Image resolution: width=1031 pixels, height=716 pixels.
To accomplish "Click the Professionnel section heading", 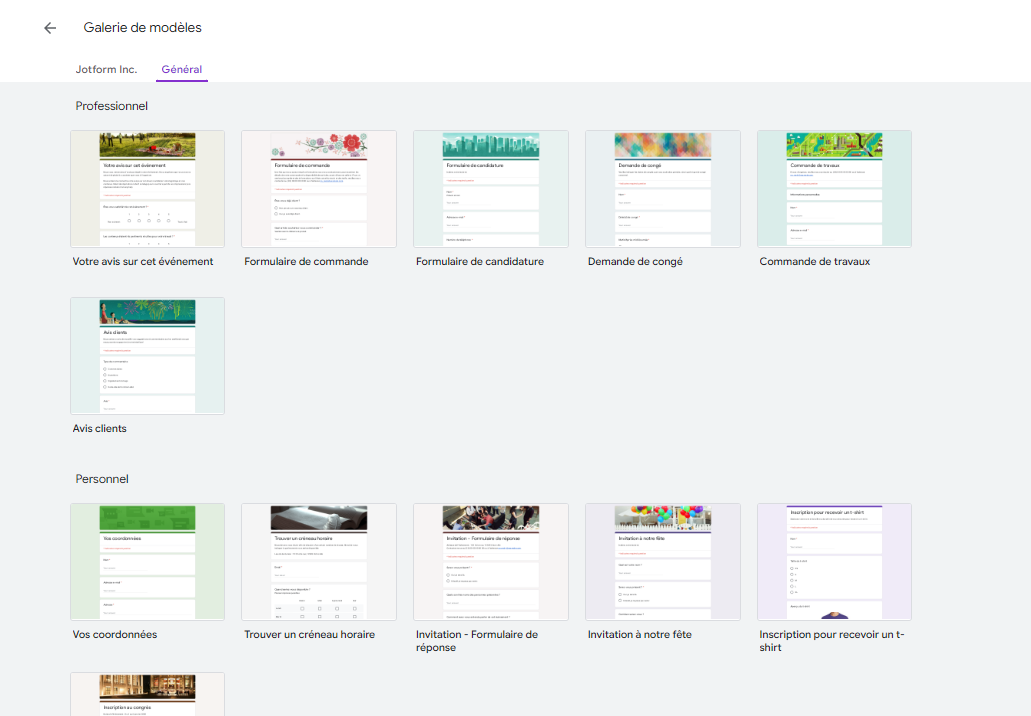I will [x=112, y=106].
